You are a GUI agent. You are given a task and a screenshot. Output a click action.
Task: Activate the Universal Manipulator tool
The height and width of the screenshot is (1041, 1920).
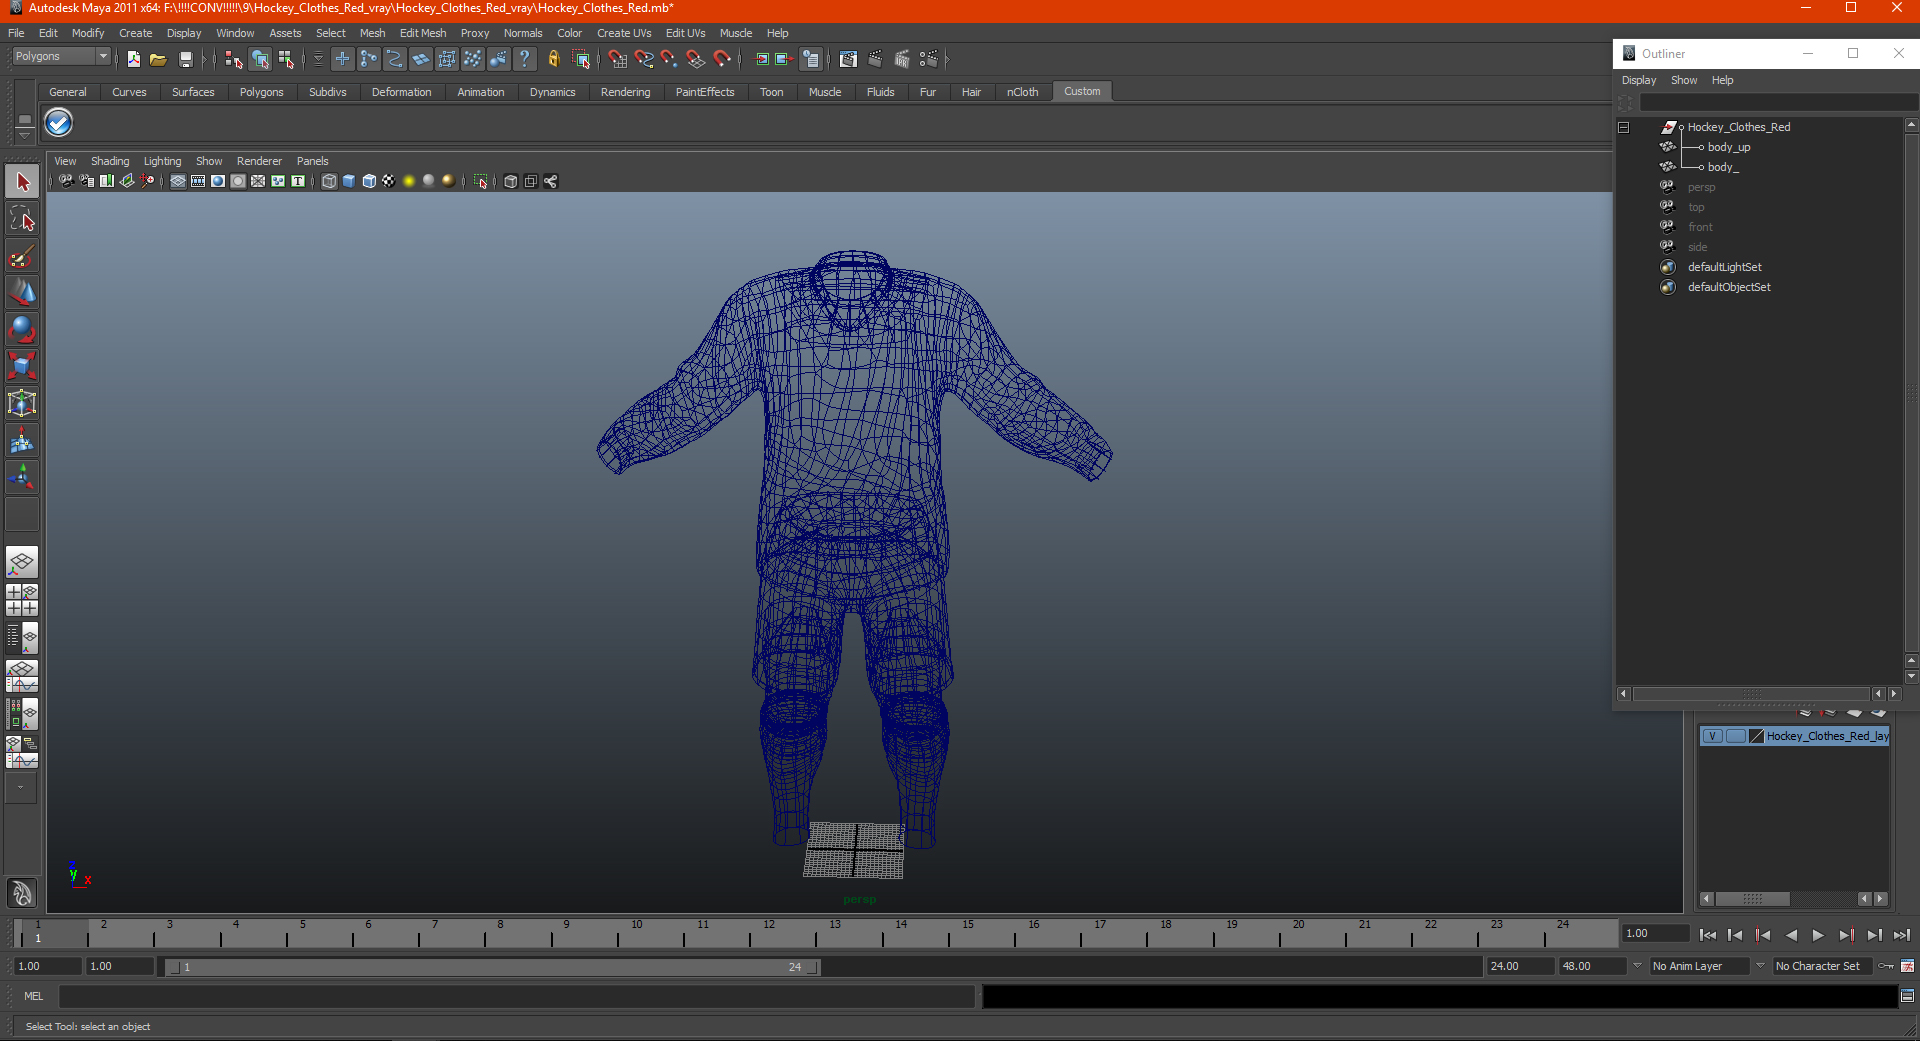click(x=22, y=403)
